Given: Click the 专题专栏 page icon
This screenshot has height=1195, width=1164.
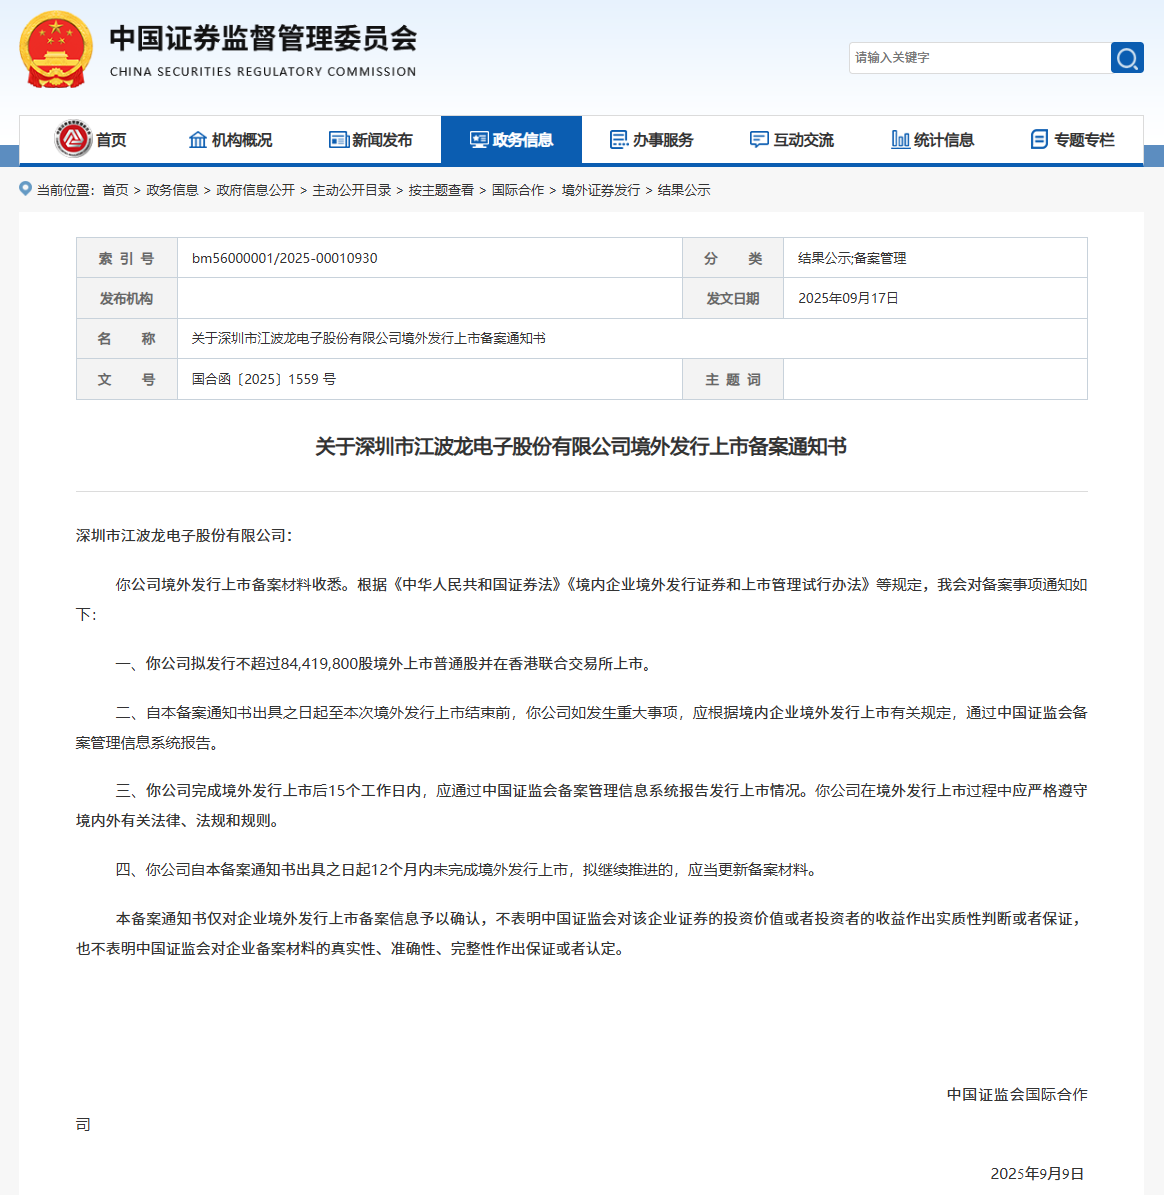Looking at the screenshot, I should 1039,140.
